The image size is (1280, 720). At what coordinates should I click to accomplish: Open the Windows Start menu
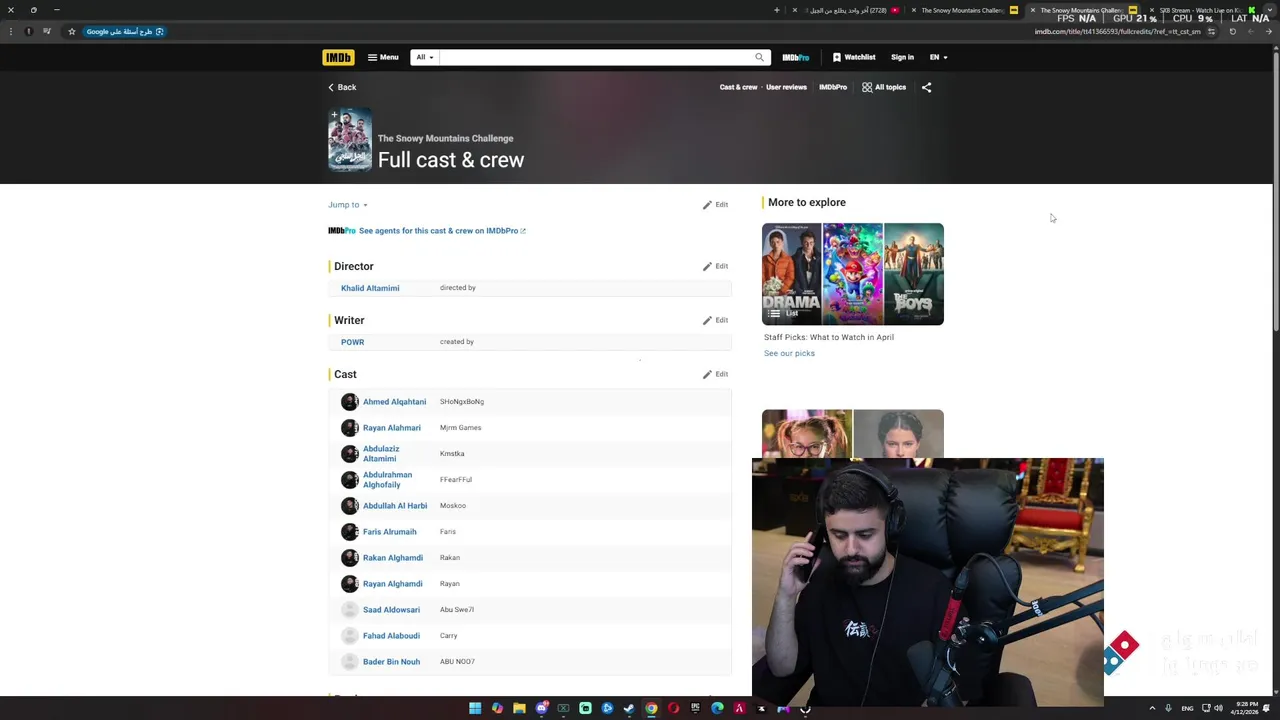(x=475, y=709)
